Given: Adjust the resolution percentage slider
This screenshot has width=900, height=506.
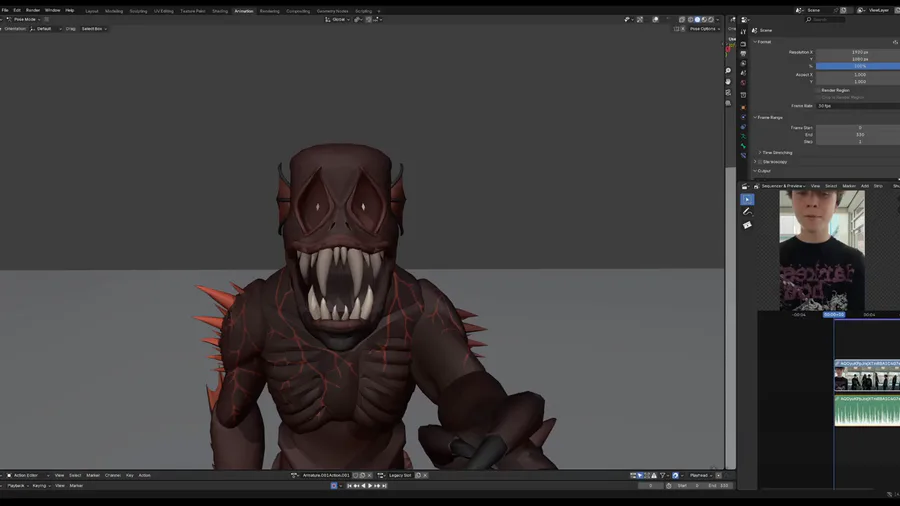Looking at the screenshot, I should coord(858,66).
